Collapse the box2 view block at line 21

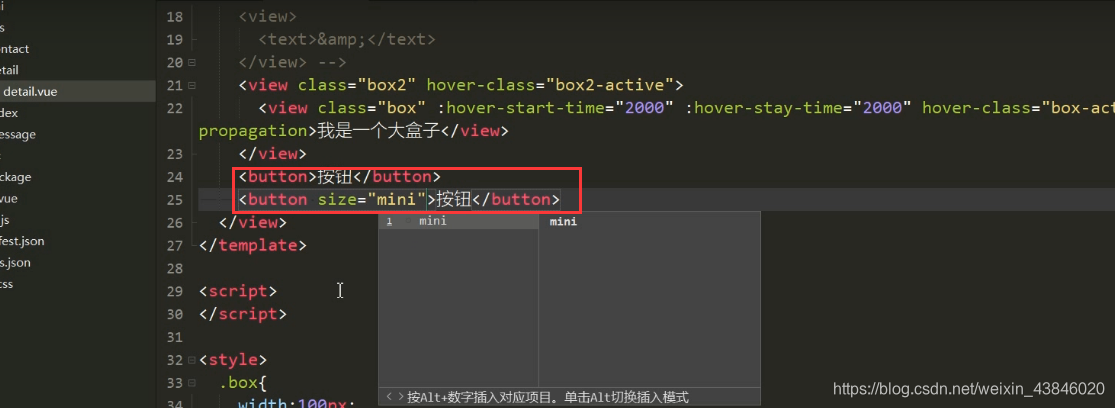pos(192,86)
